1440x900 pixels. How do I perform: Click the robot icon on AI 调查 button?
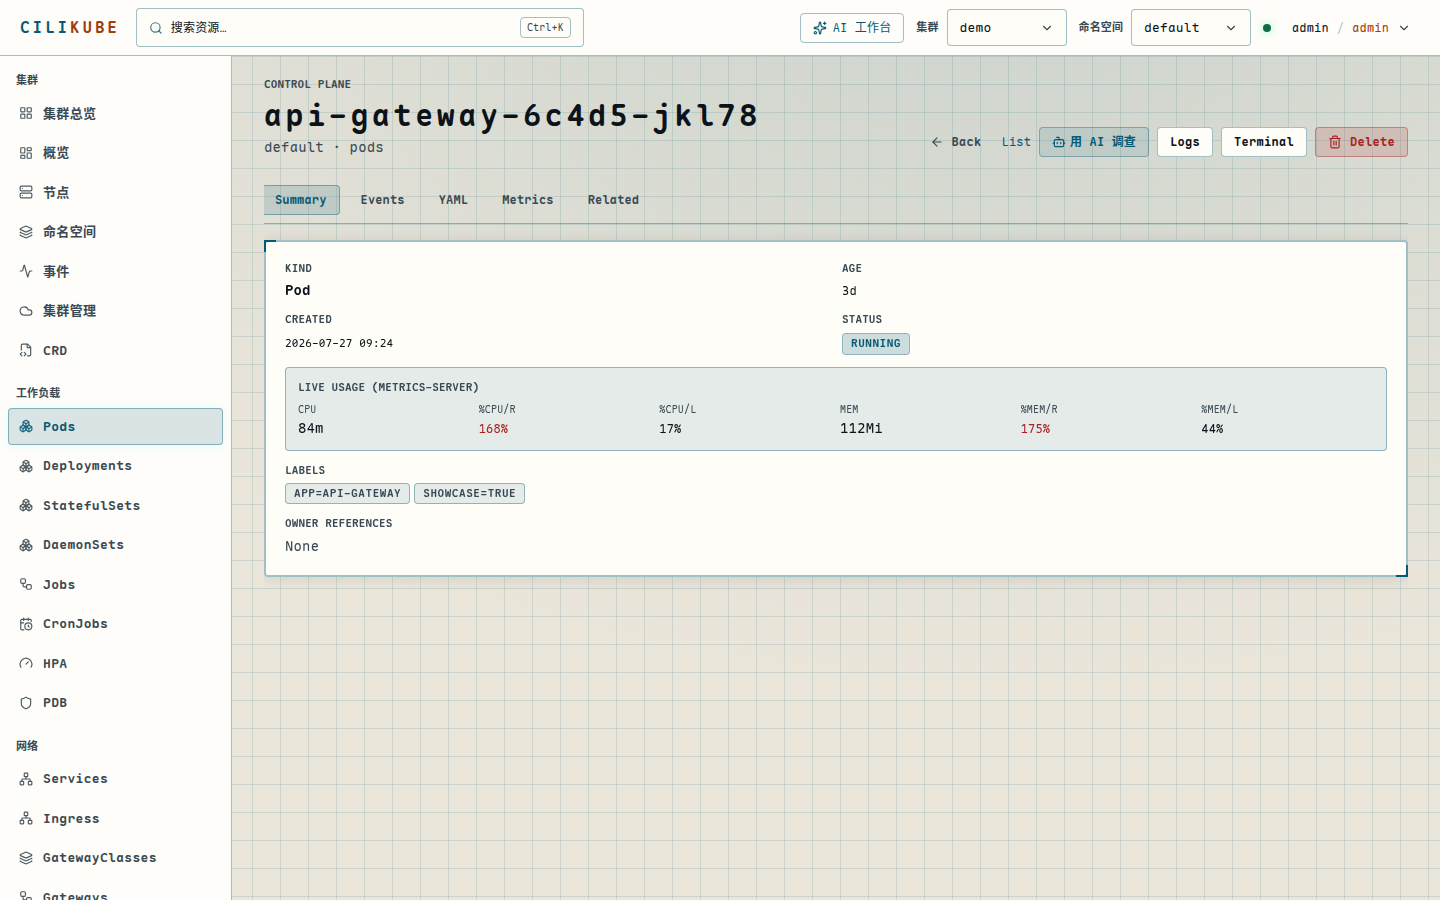click(x=1059, y=142)
